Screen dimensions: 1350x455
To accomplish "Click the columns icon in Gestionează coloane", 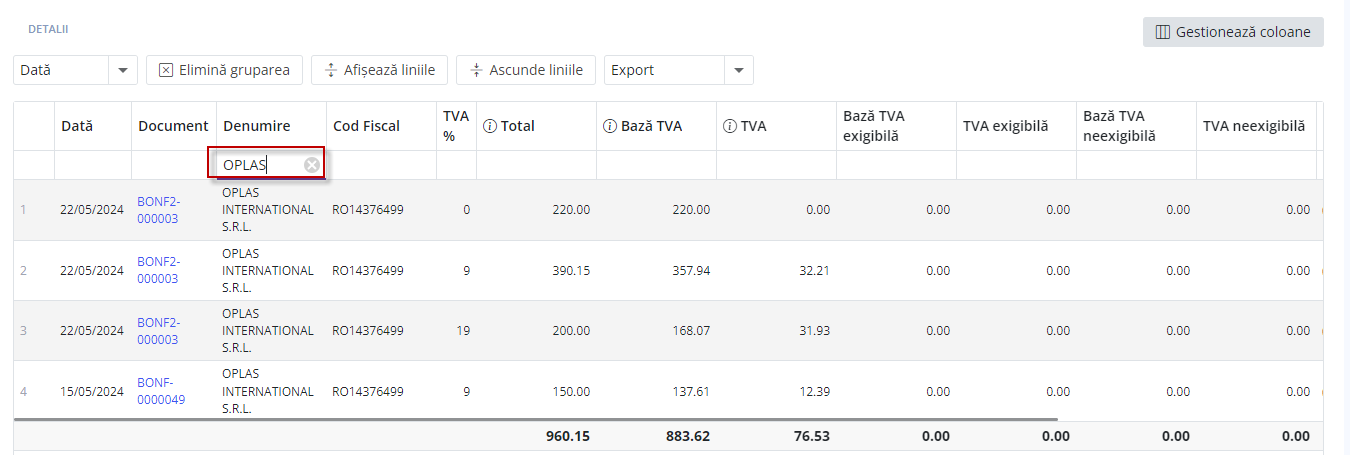I will point(1162,32).
